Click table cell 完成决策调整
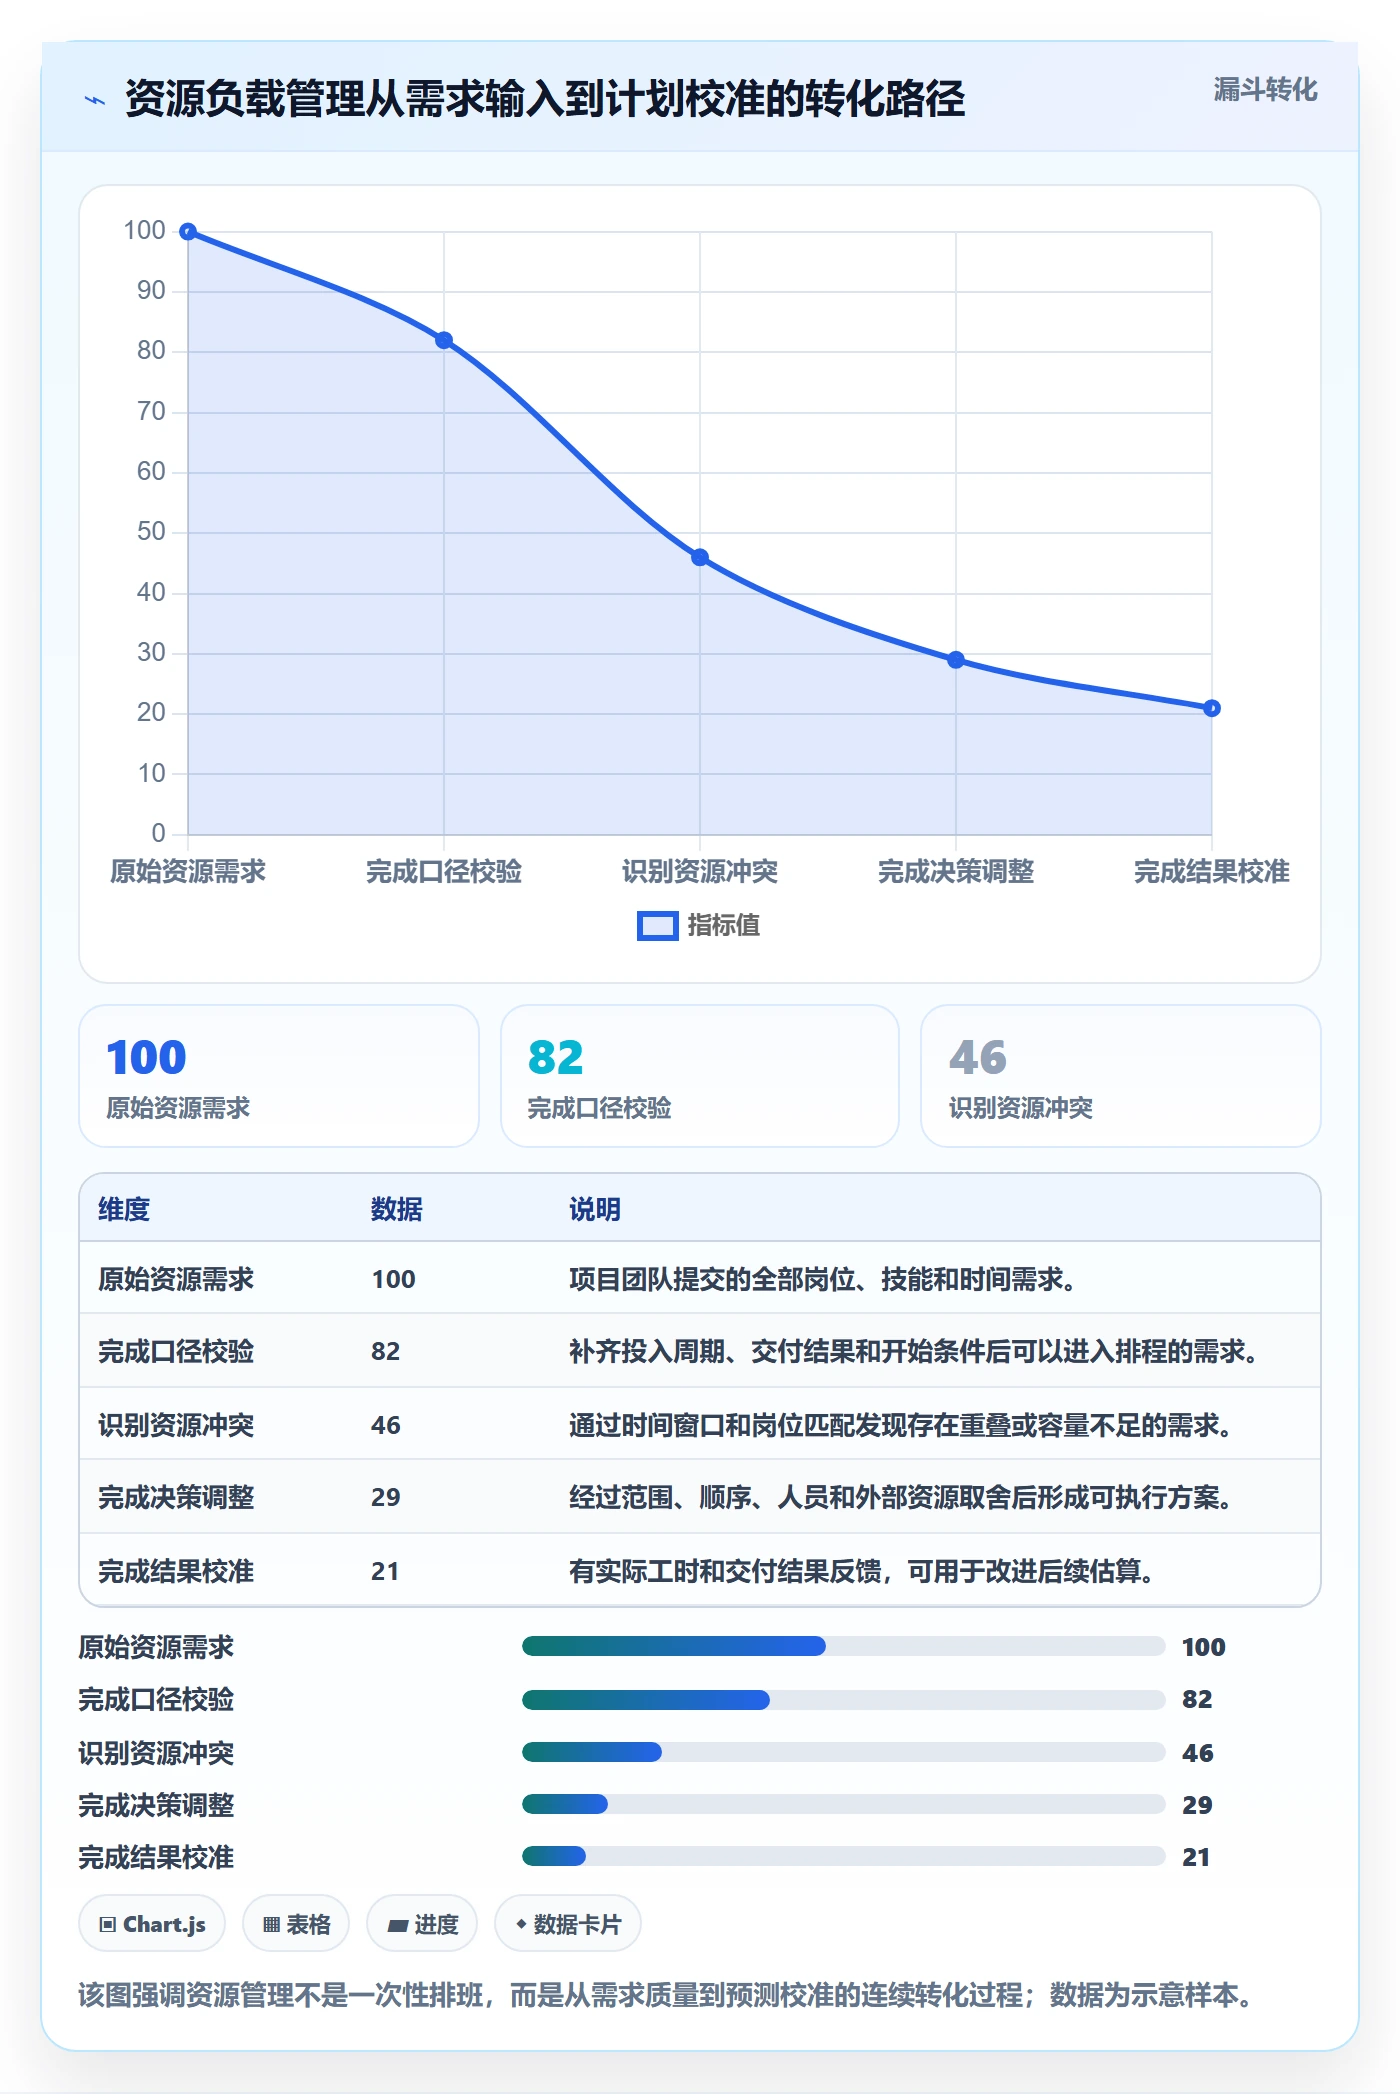This screenshot has height=2094, width=1400. coord(176,1497)
